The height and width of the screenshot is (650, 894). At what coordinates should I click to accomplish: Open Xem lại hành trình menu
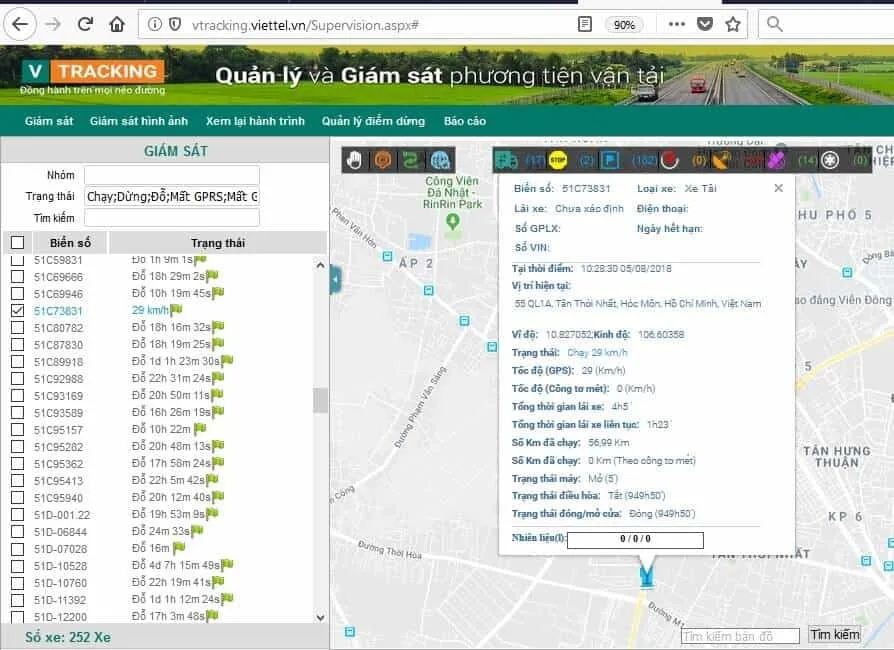click(x=255, y=121)
